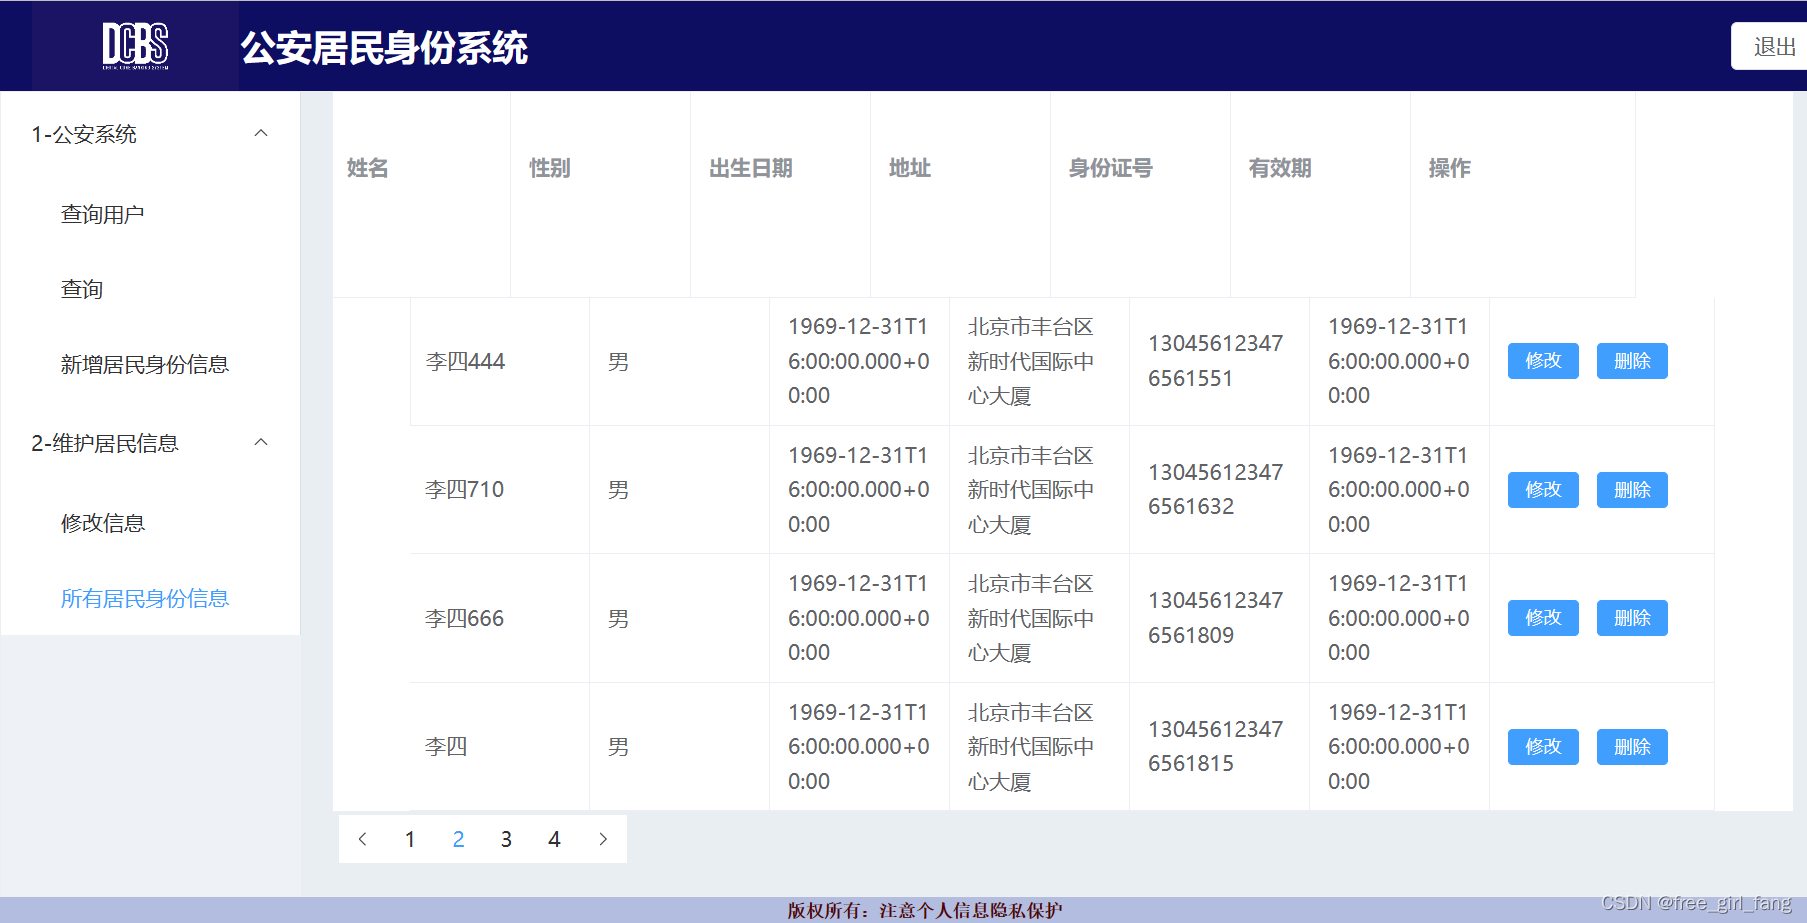1807x923 pixels.
Task: Click 删除 button for 李四 row
Action: [1632, 747]
